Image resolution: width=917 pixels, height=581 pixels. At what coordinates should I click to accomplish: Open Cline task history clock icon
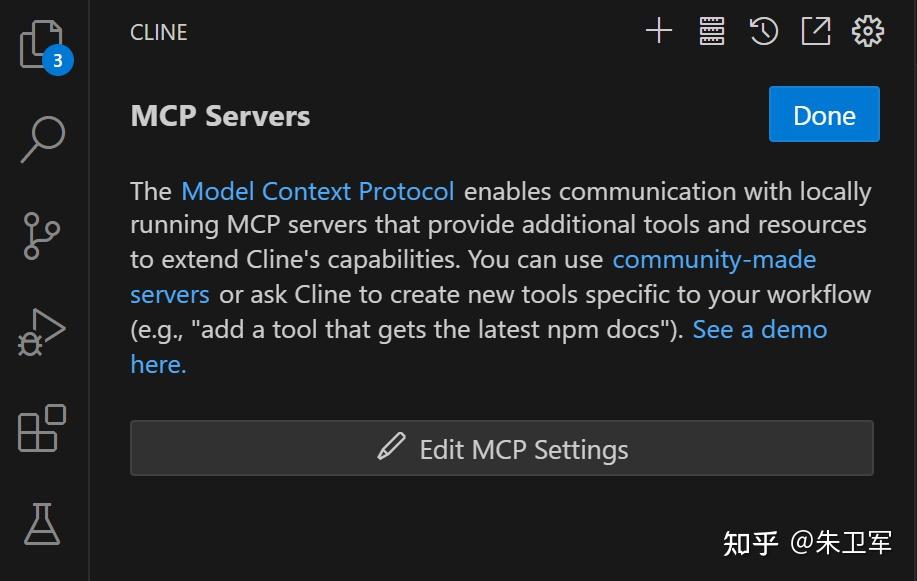tap(764, 30)
